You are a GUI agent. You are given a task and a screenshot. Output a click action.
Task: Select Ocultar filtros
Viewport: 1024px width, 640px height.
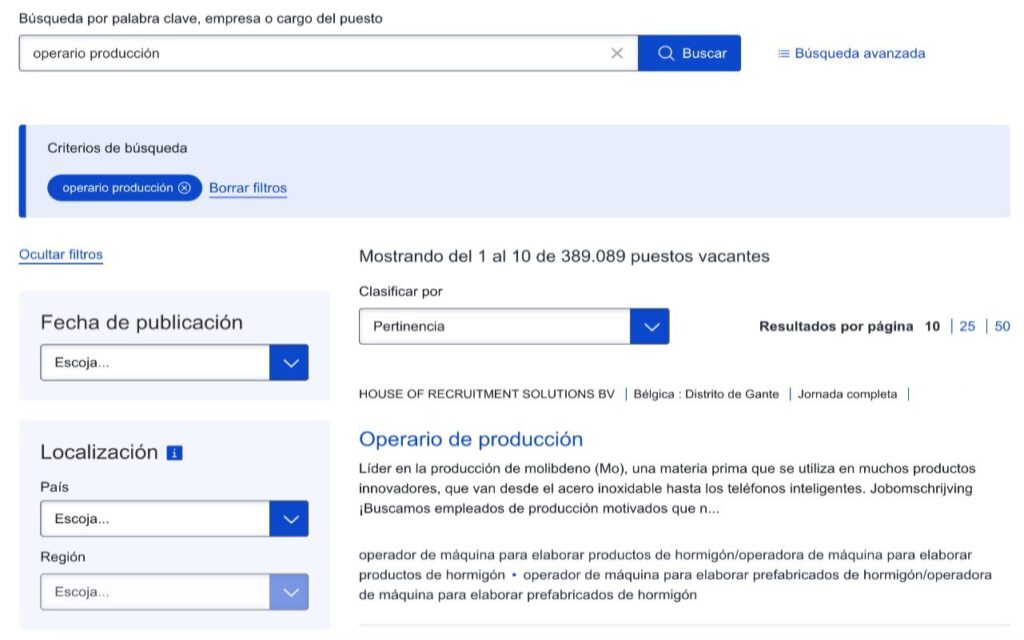click(x=60, y=254)
